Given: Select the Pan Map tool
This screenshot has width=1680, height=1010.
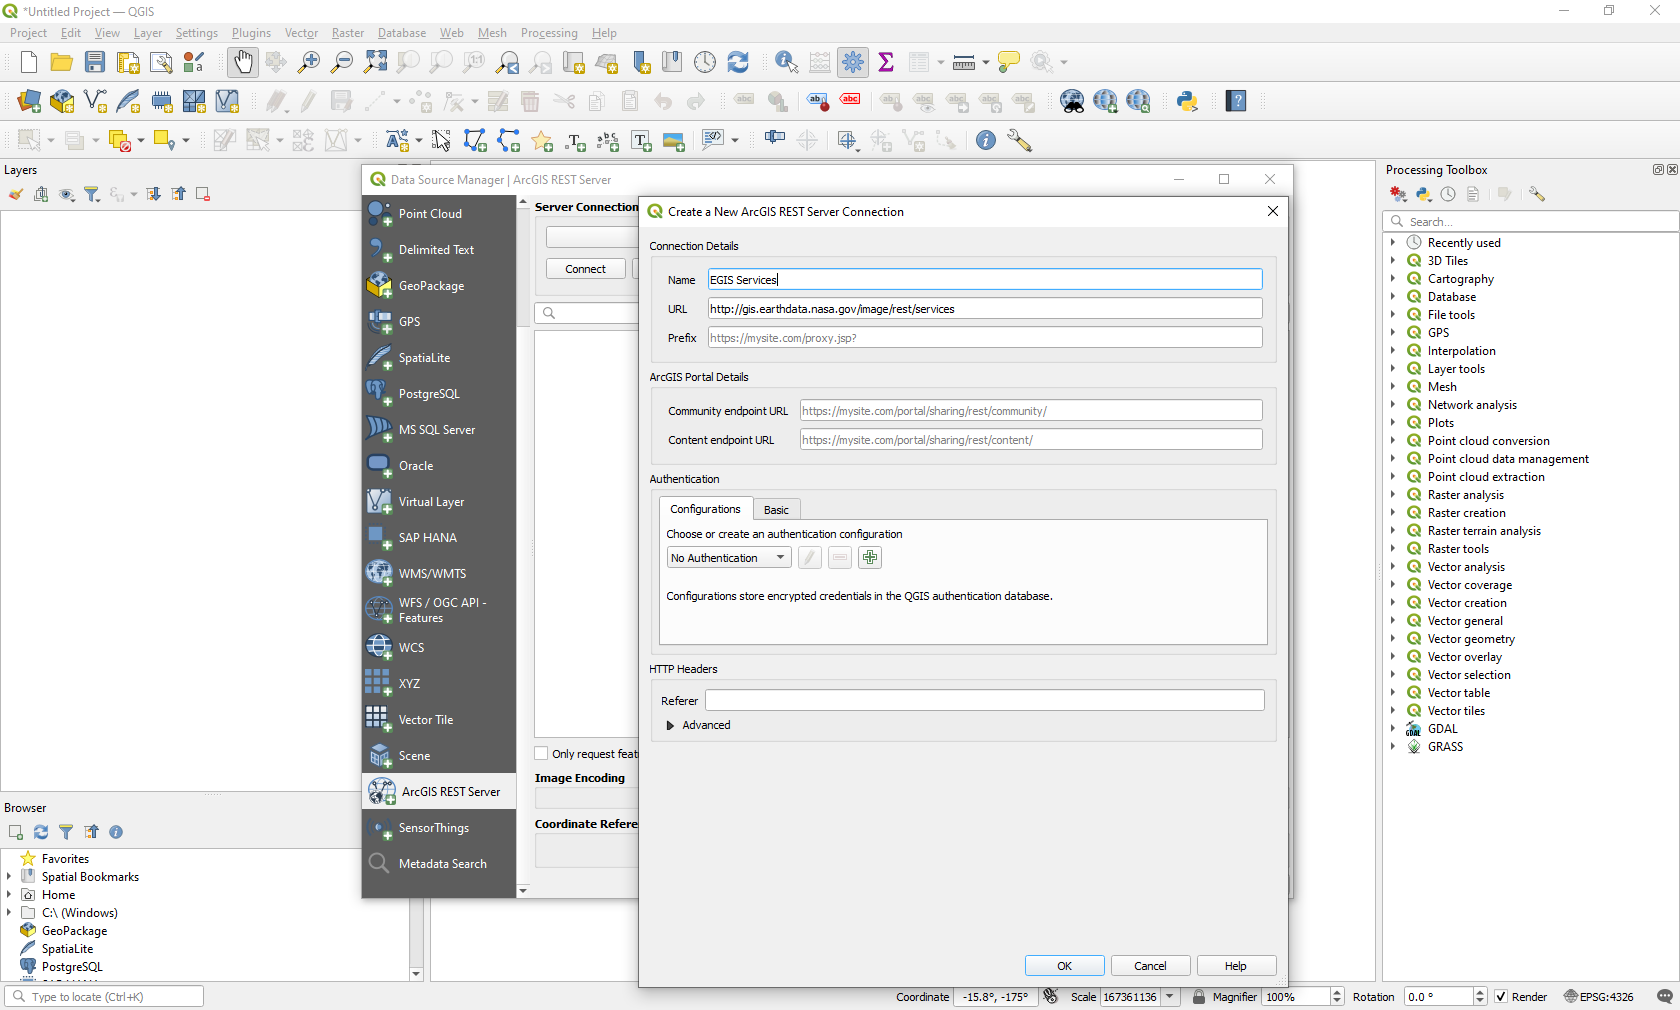Looking at the screenshot, I should coord(242,62).
